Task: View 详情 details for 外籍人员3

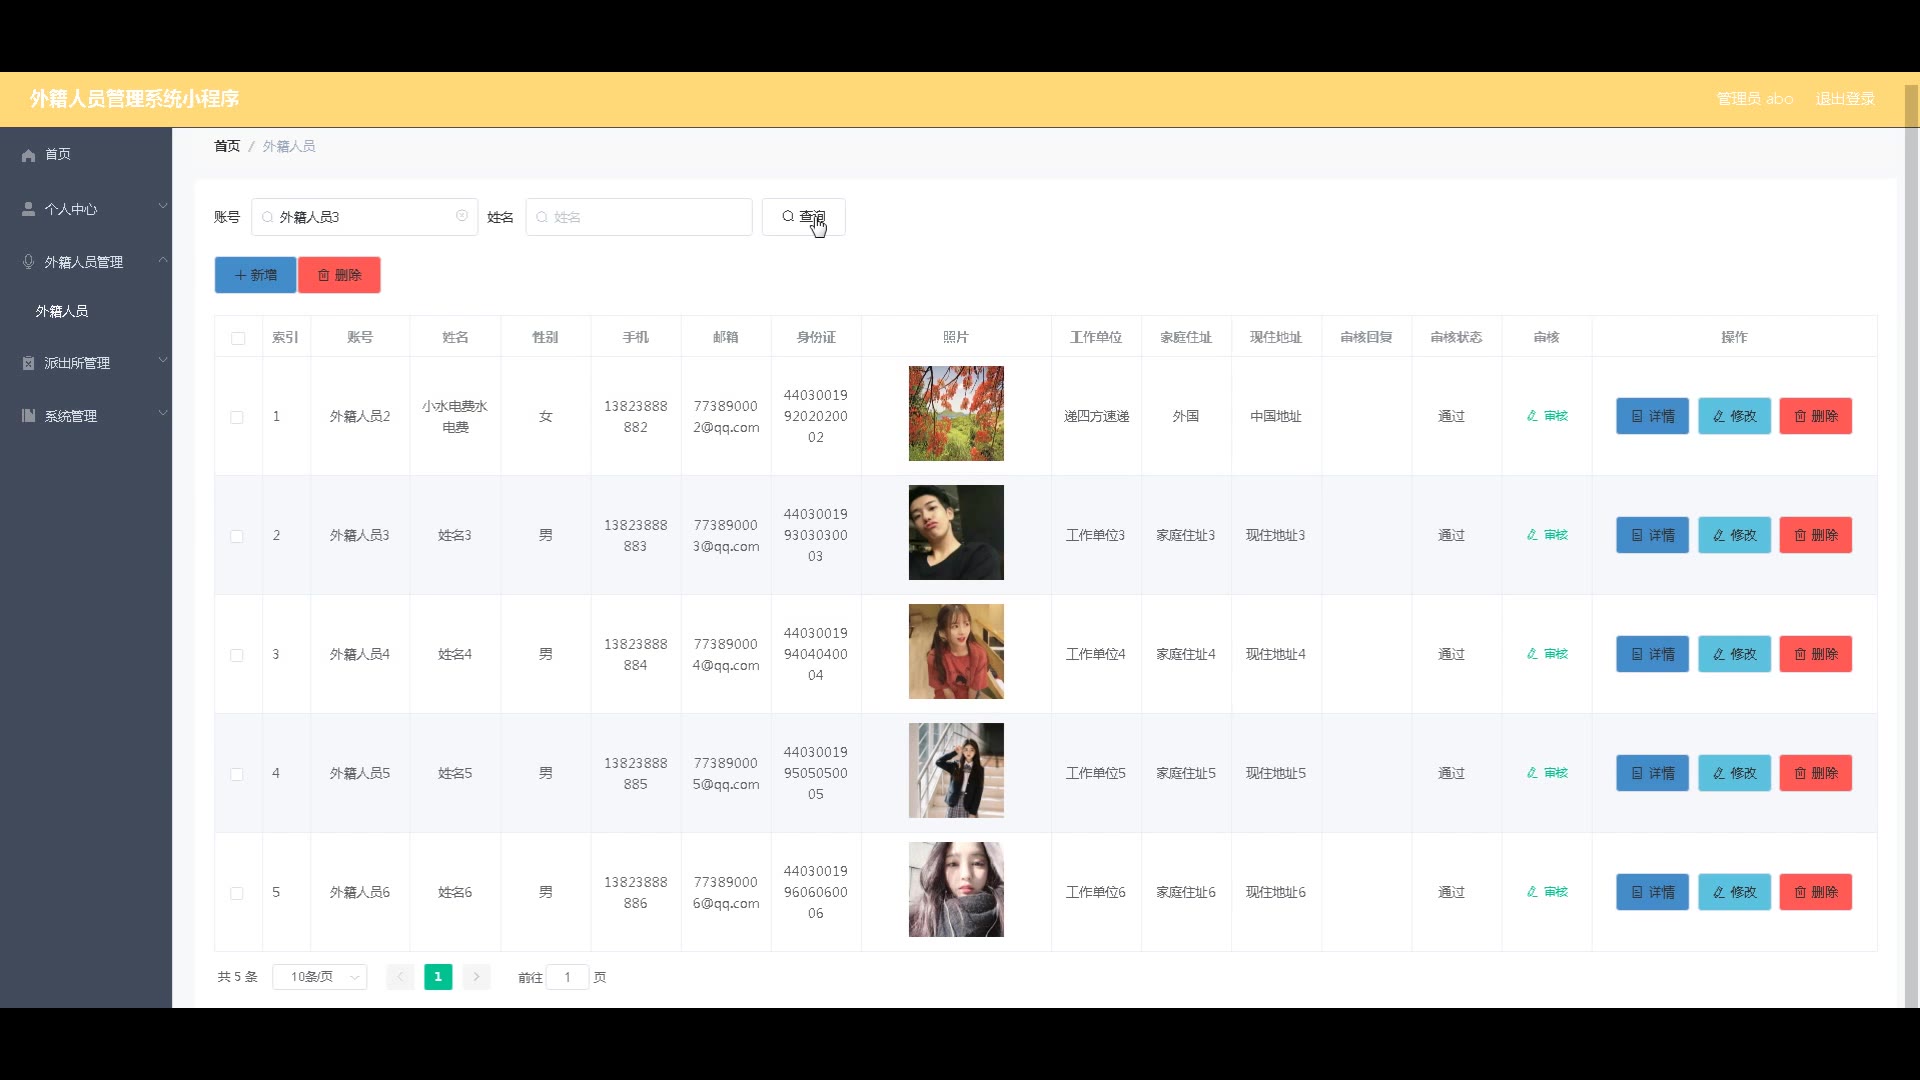Action: click(x=1652, y=535)
